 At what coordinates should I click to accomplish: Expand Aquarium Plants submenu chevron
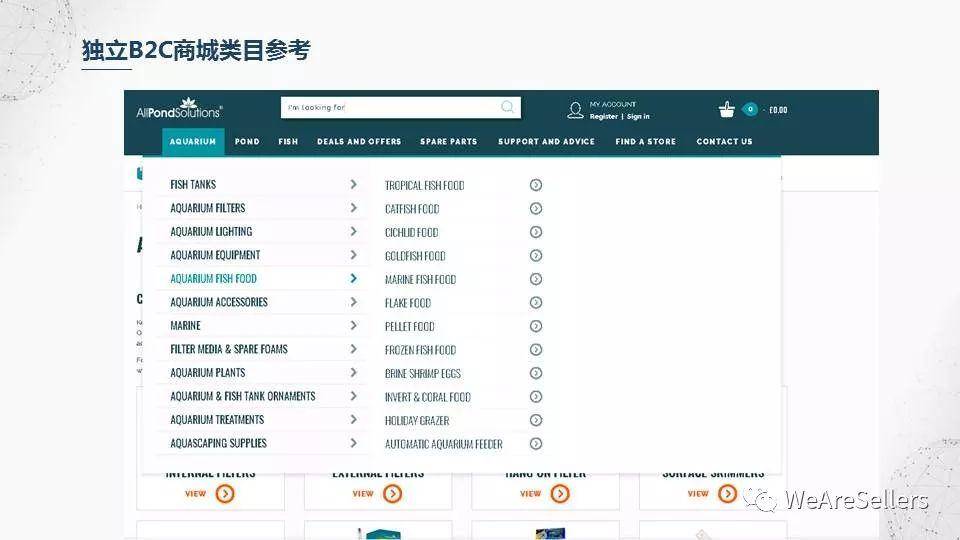[x=353, y=372]
